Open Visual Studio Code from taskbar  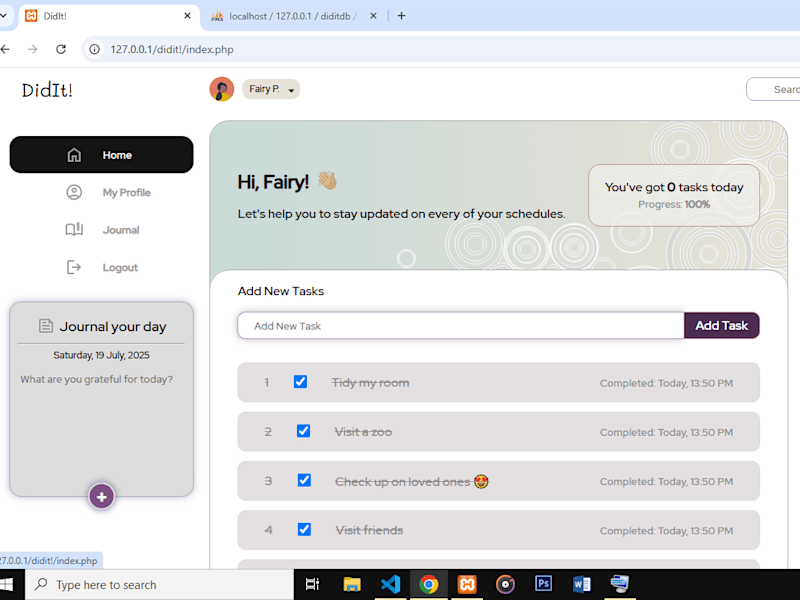(391, 584)
